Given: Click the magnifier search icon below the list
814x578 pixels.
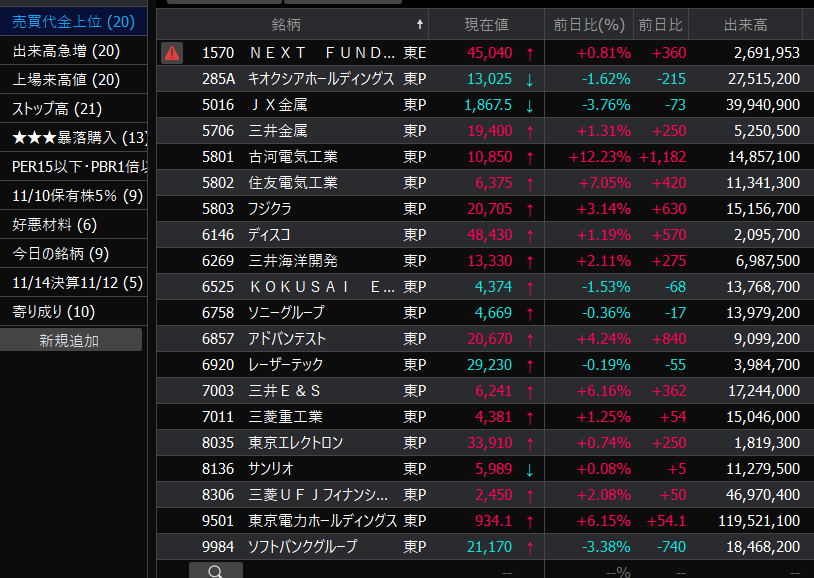Looking at the screenshot, I should click(216, 571).
